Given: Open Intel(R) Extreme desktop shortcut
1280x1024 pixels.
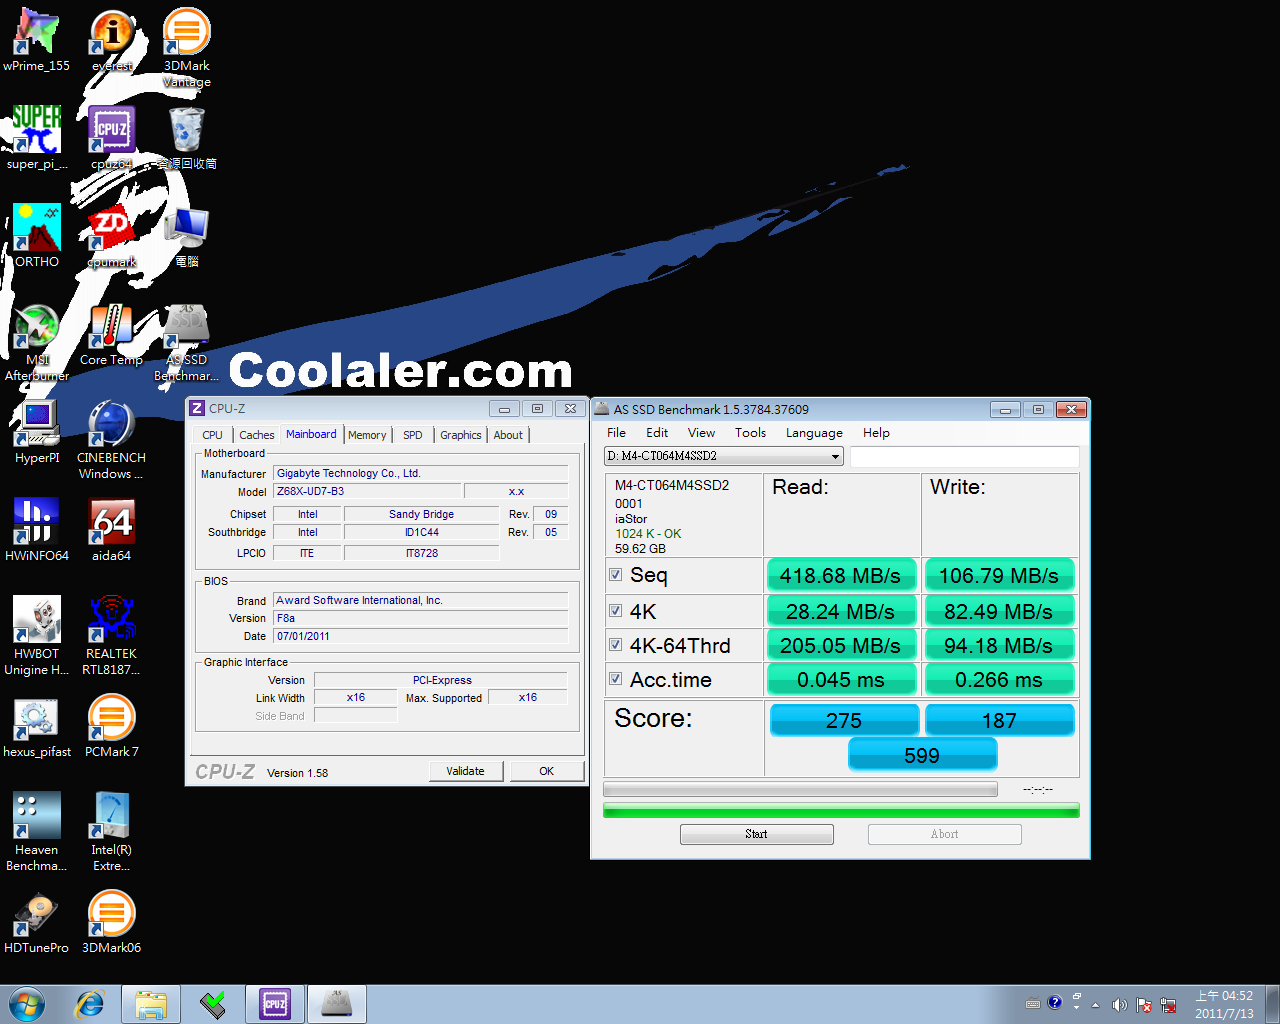Looking at the screenshot, I should click(x=112, y=832).
